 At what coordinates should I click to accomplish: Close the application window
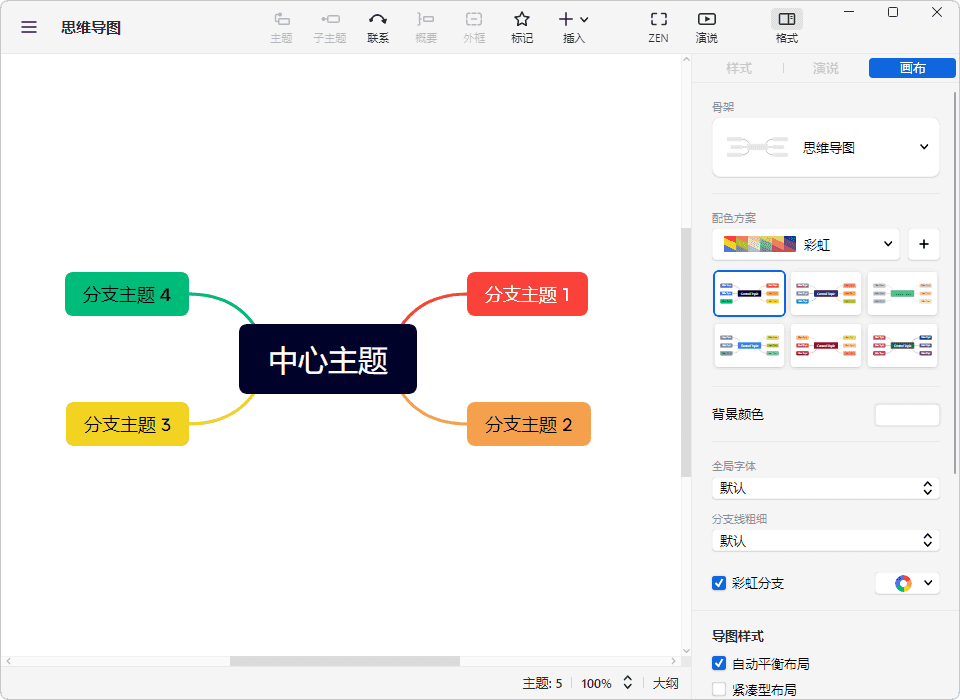pos(937,12)
